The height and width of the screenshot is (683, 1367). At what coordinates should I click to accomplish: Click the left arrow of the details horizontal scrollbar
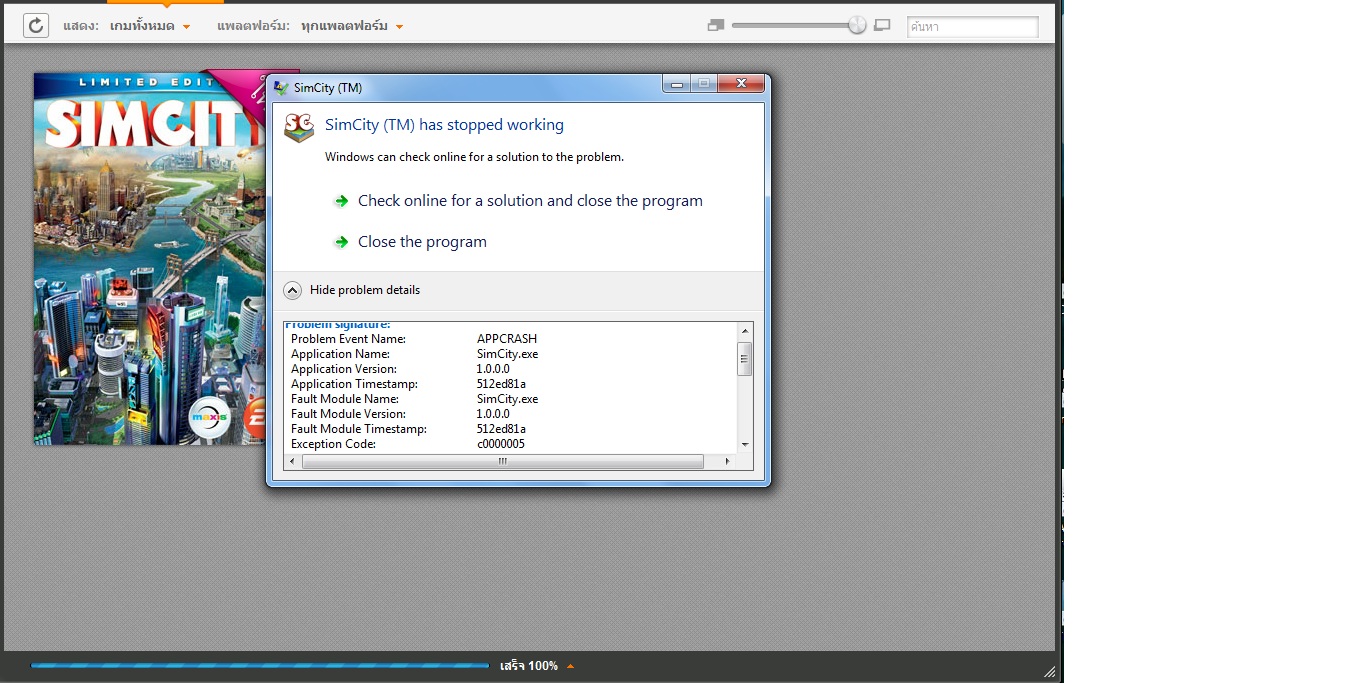[x=293, y=462]
